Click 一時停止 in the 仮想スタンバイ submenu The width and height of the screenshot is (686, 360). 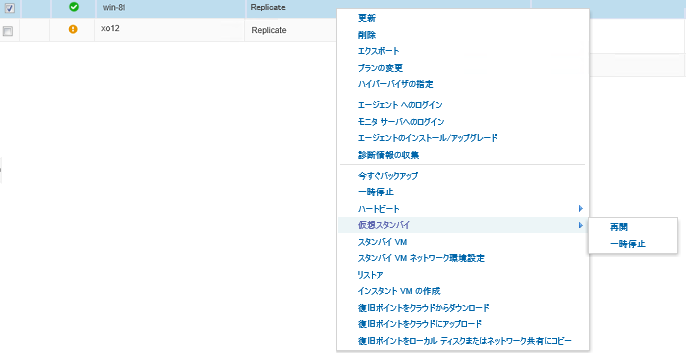click(x=628, y=244)
